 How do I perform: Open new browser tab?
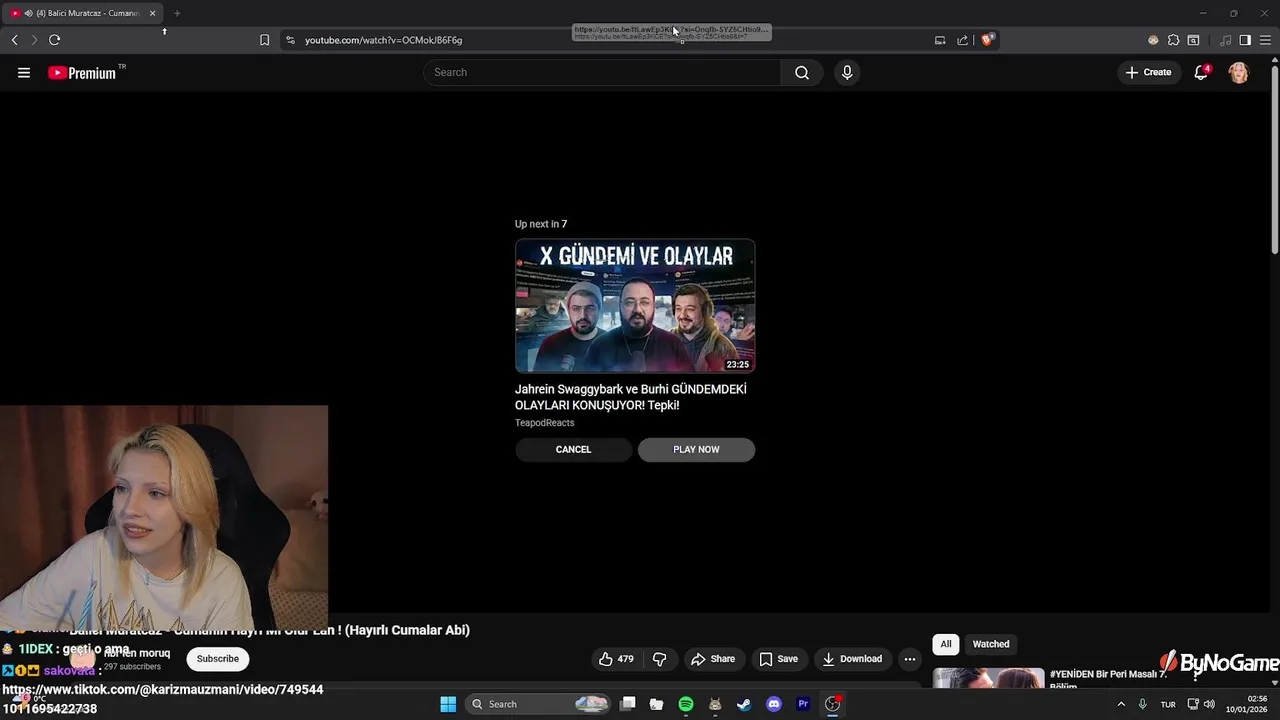pyautogui.click(x=177, y=13)
